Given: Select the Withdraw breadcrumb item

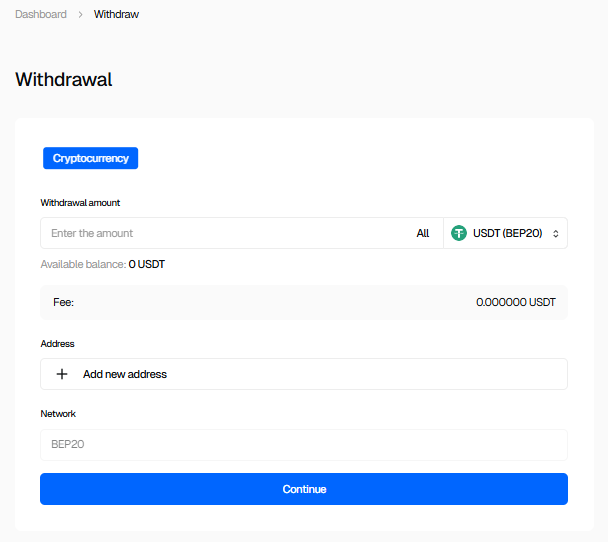Looking at the screenshot, I should pyautogui.click(x=116, y=15).
